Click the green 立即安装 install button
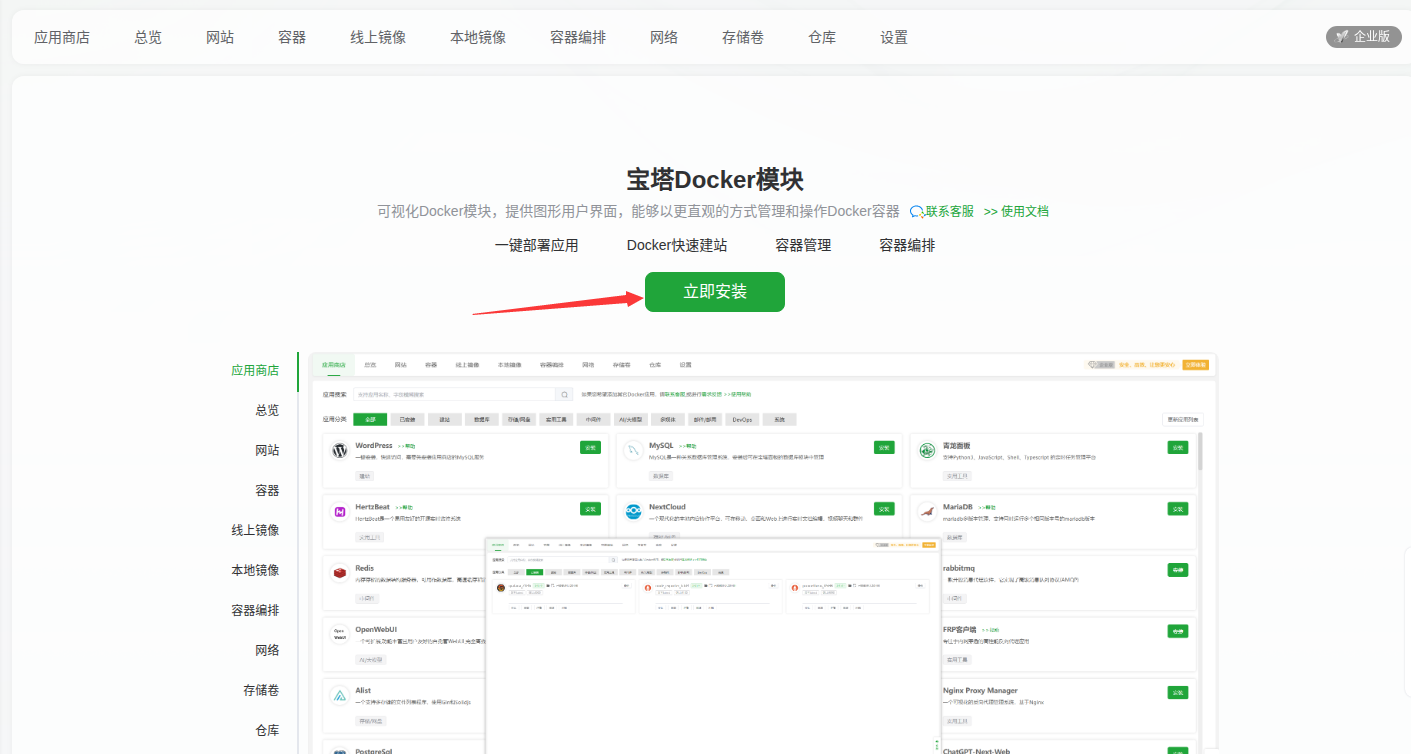The height and width of the screenshot is (754, 1411). [x=714, y=292]
